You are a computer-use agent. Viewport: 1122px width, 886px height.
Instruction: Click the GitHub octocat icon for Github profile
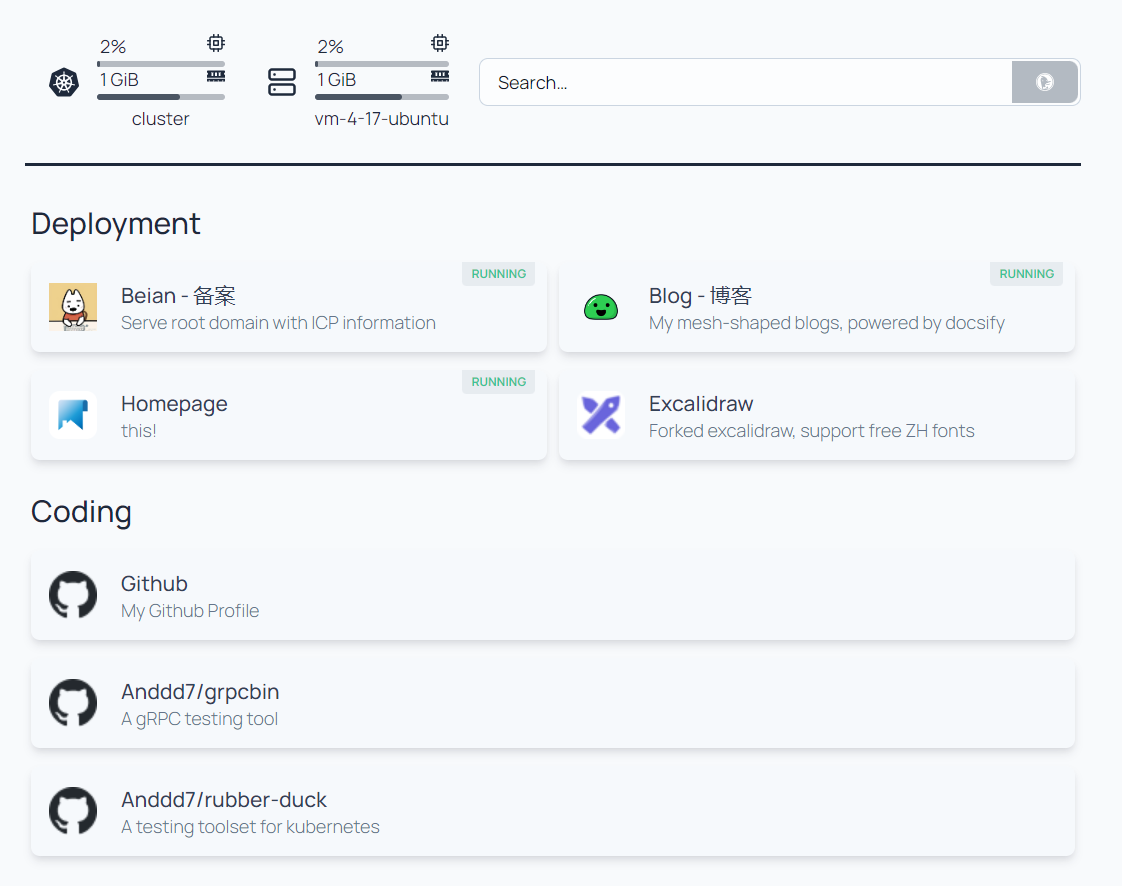[73, 595]
